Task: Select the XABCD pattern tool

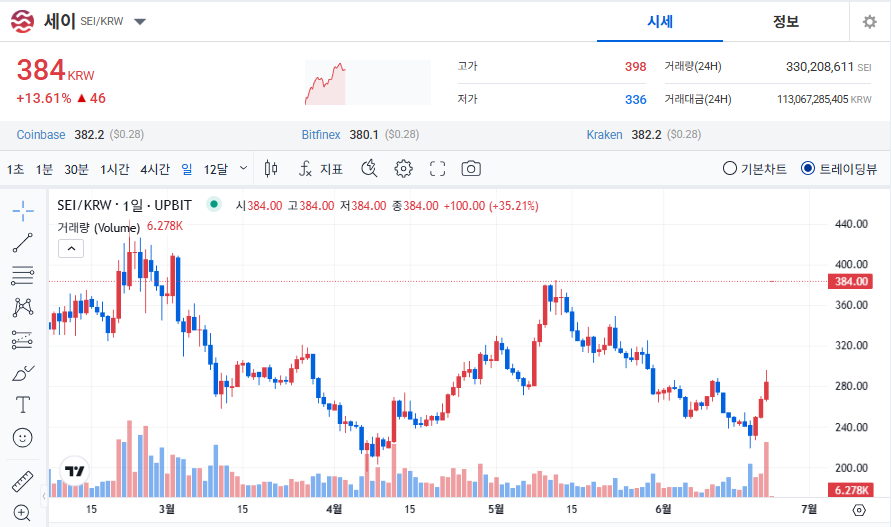Action: point(23,308)
